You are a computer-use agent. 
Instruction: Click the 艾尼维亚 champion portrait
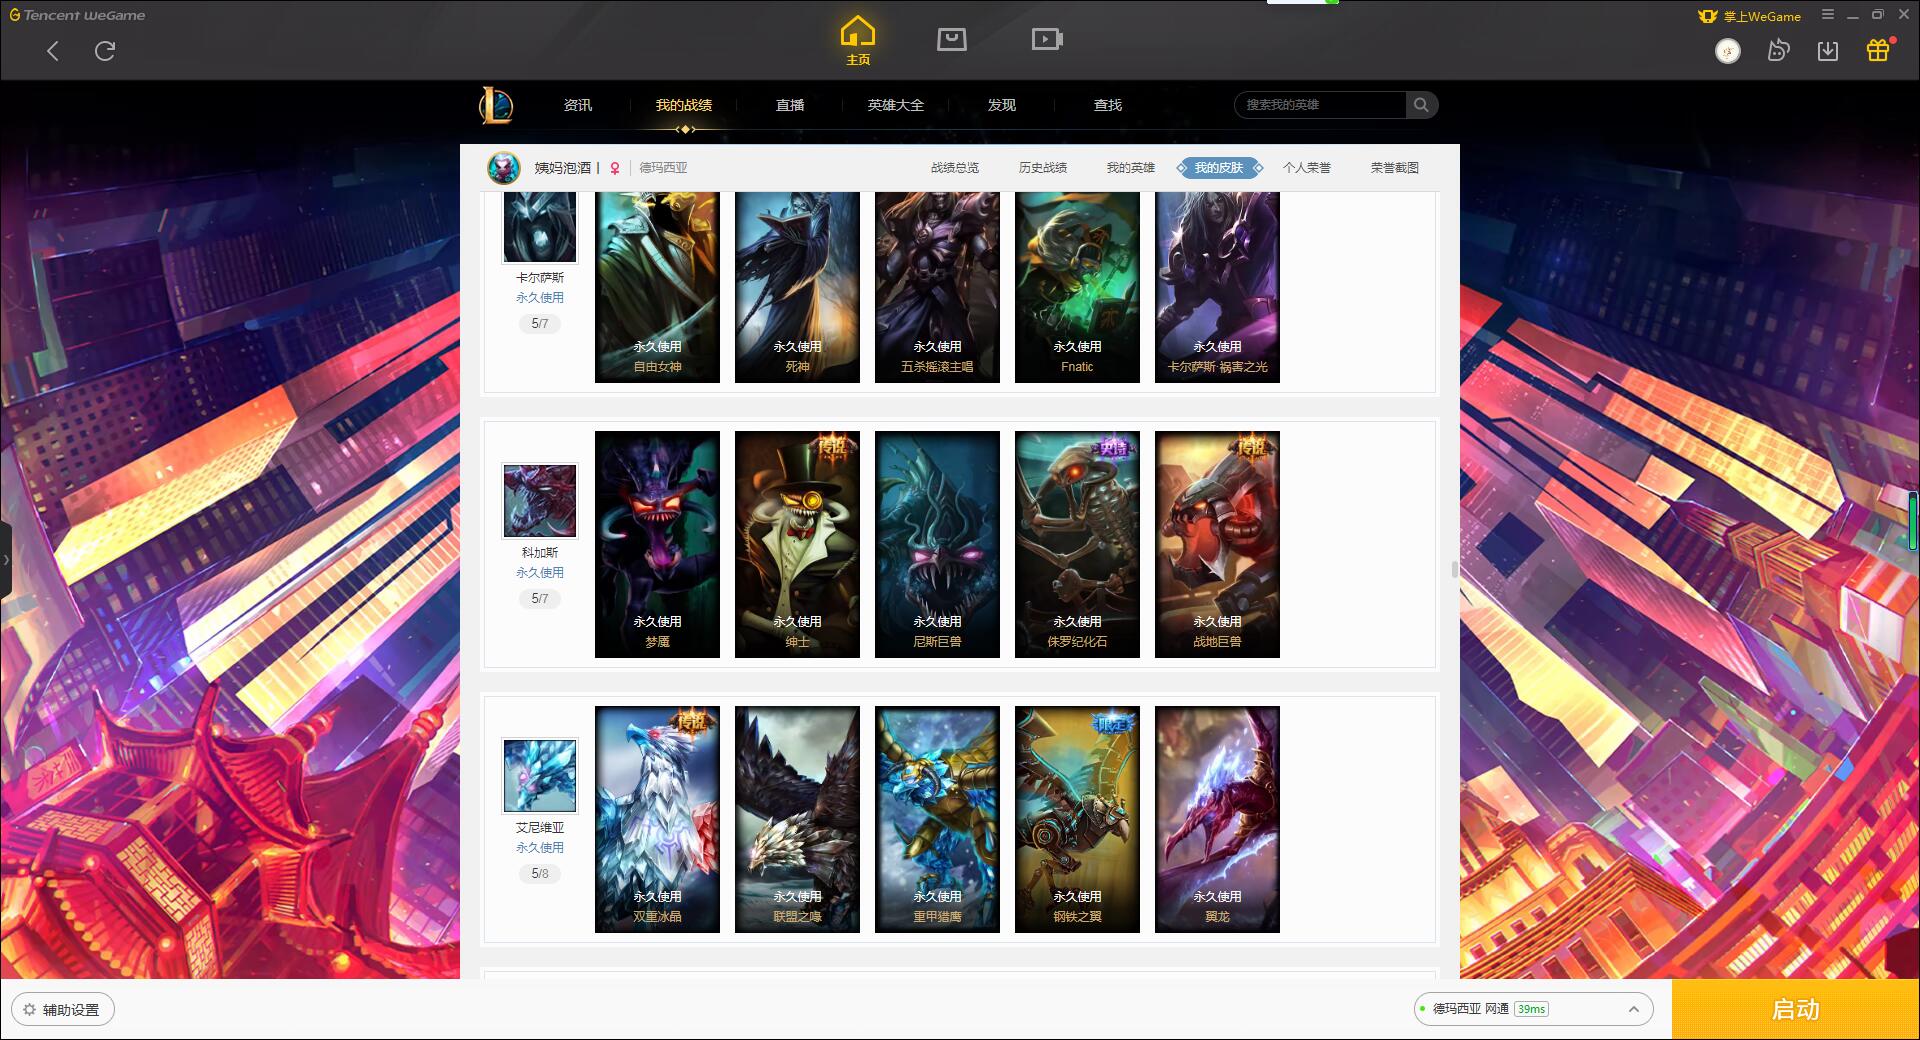pos(540,775)
